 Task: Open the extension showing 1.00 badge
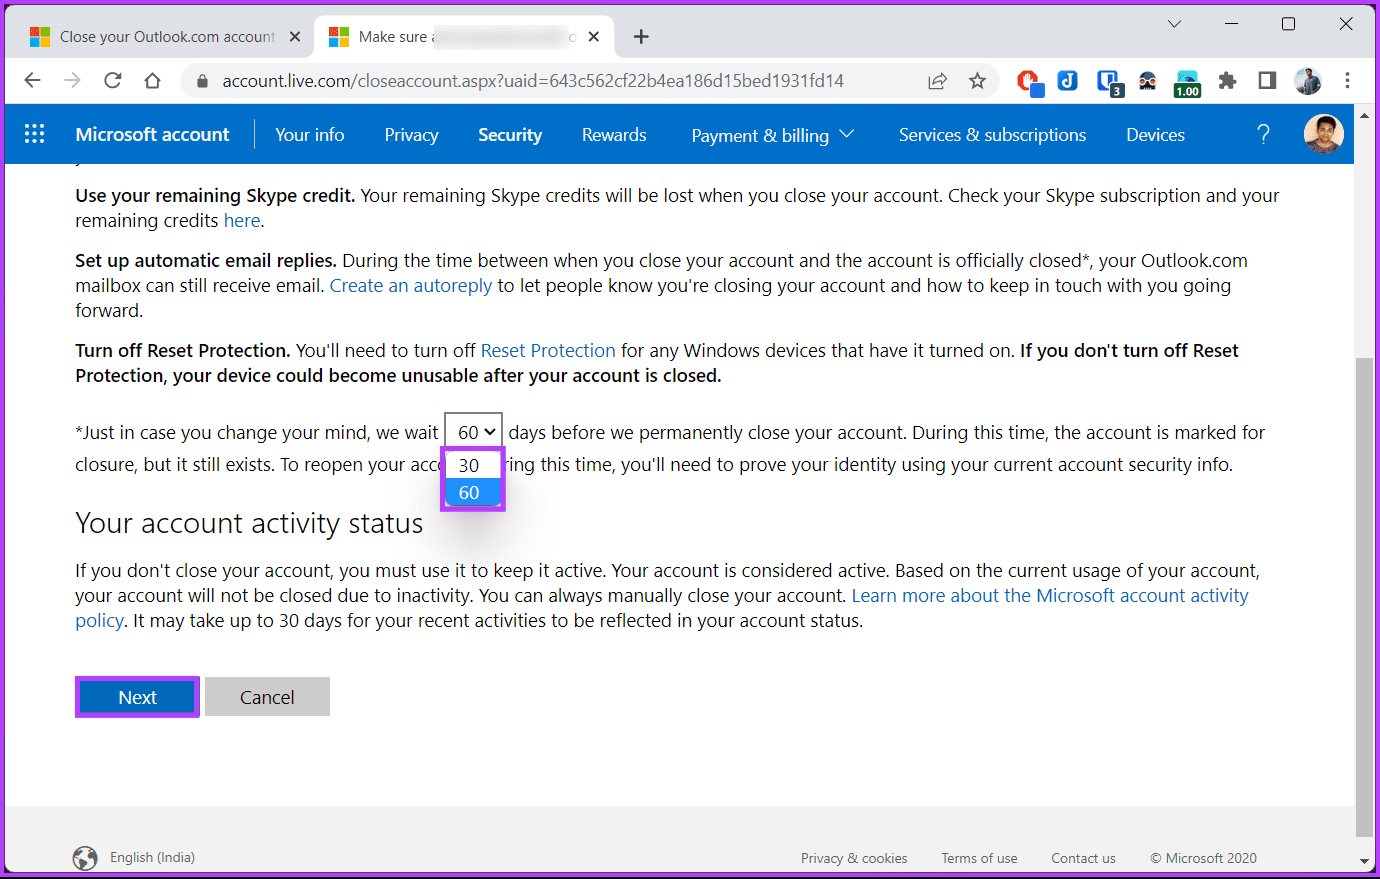[1187, 83]
